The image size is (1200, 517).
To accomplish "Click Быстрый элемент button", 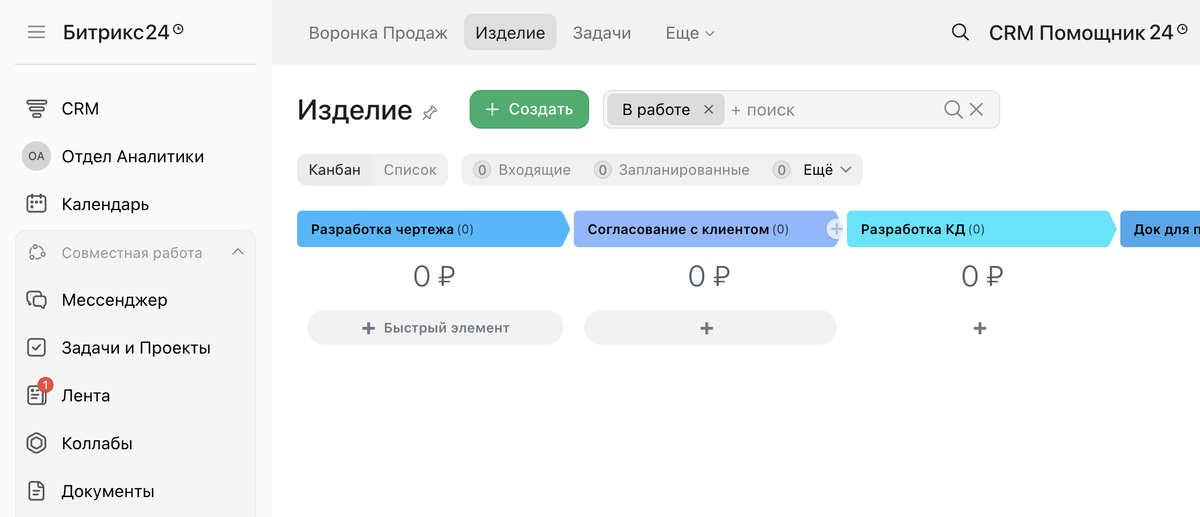I will tap(435, 328).
